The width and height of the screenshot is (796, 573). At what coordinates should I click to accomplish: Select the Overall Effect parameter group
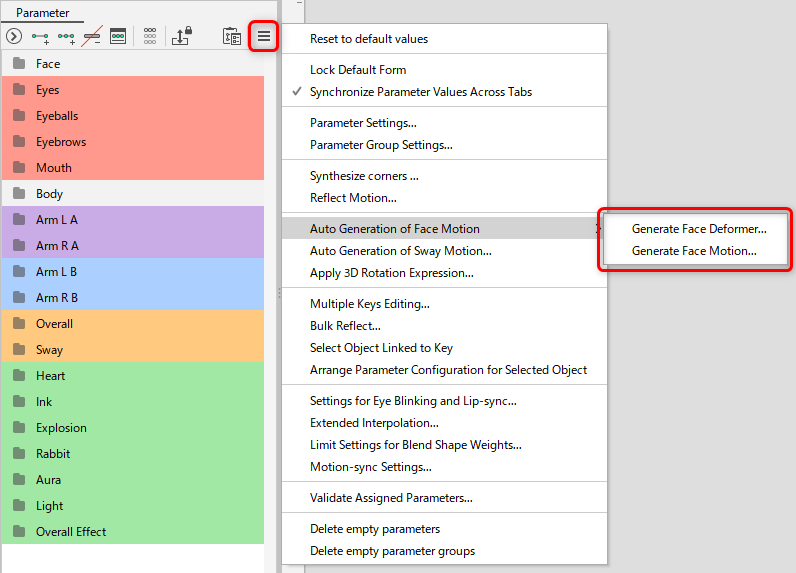coord(133,531)
